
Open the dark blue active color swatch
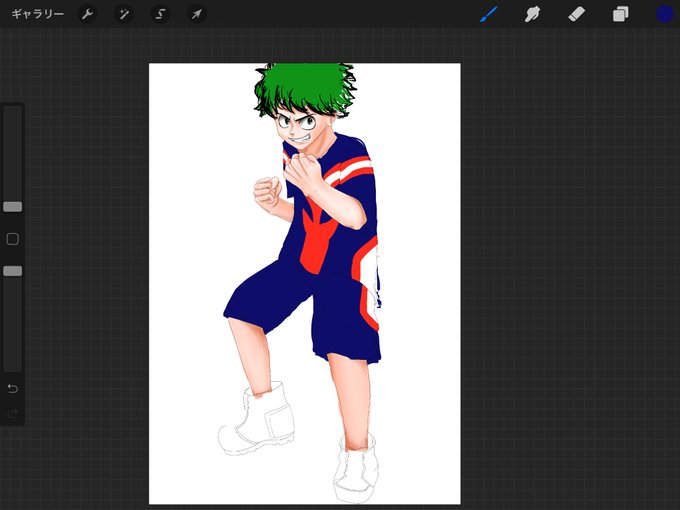click(x=664, y=14)
